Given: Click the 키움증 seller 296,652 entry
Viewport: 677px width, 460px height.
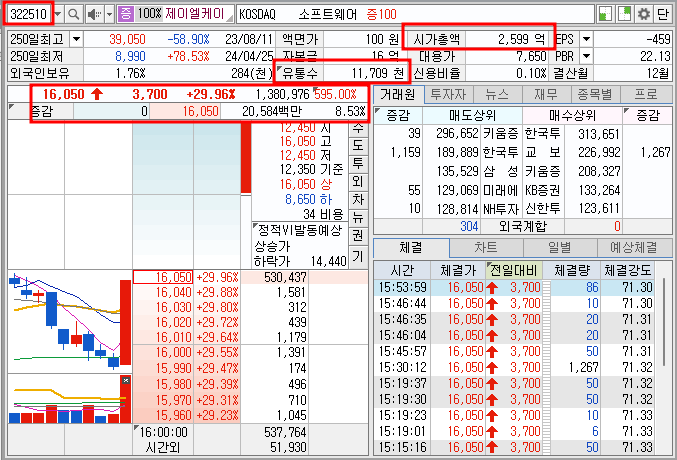Looking at the screenshot, I should click(472, 133).
